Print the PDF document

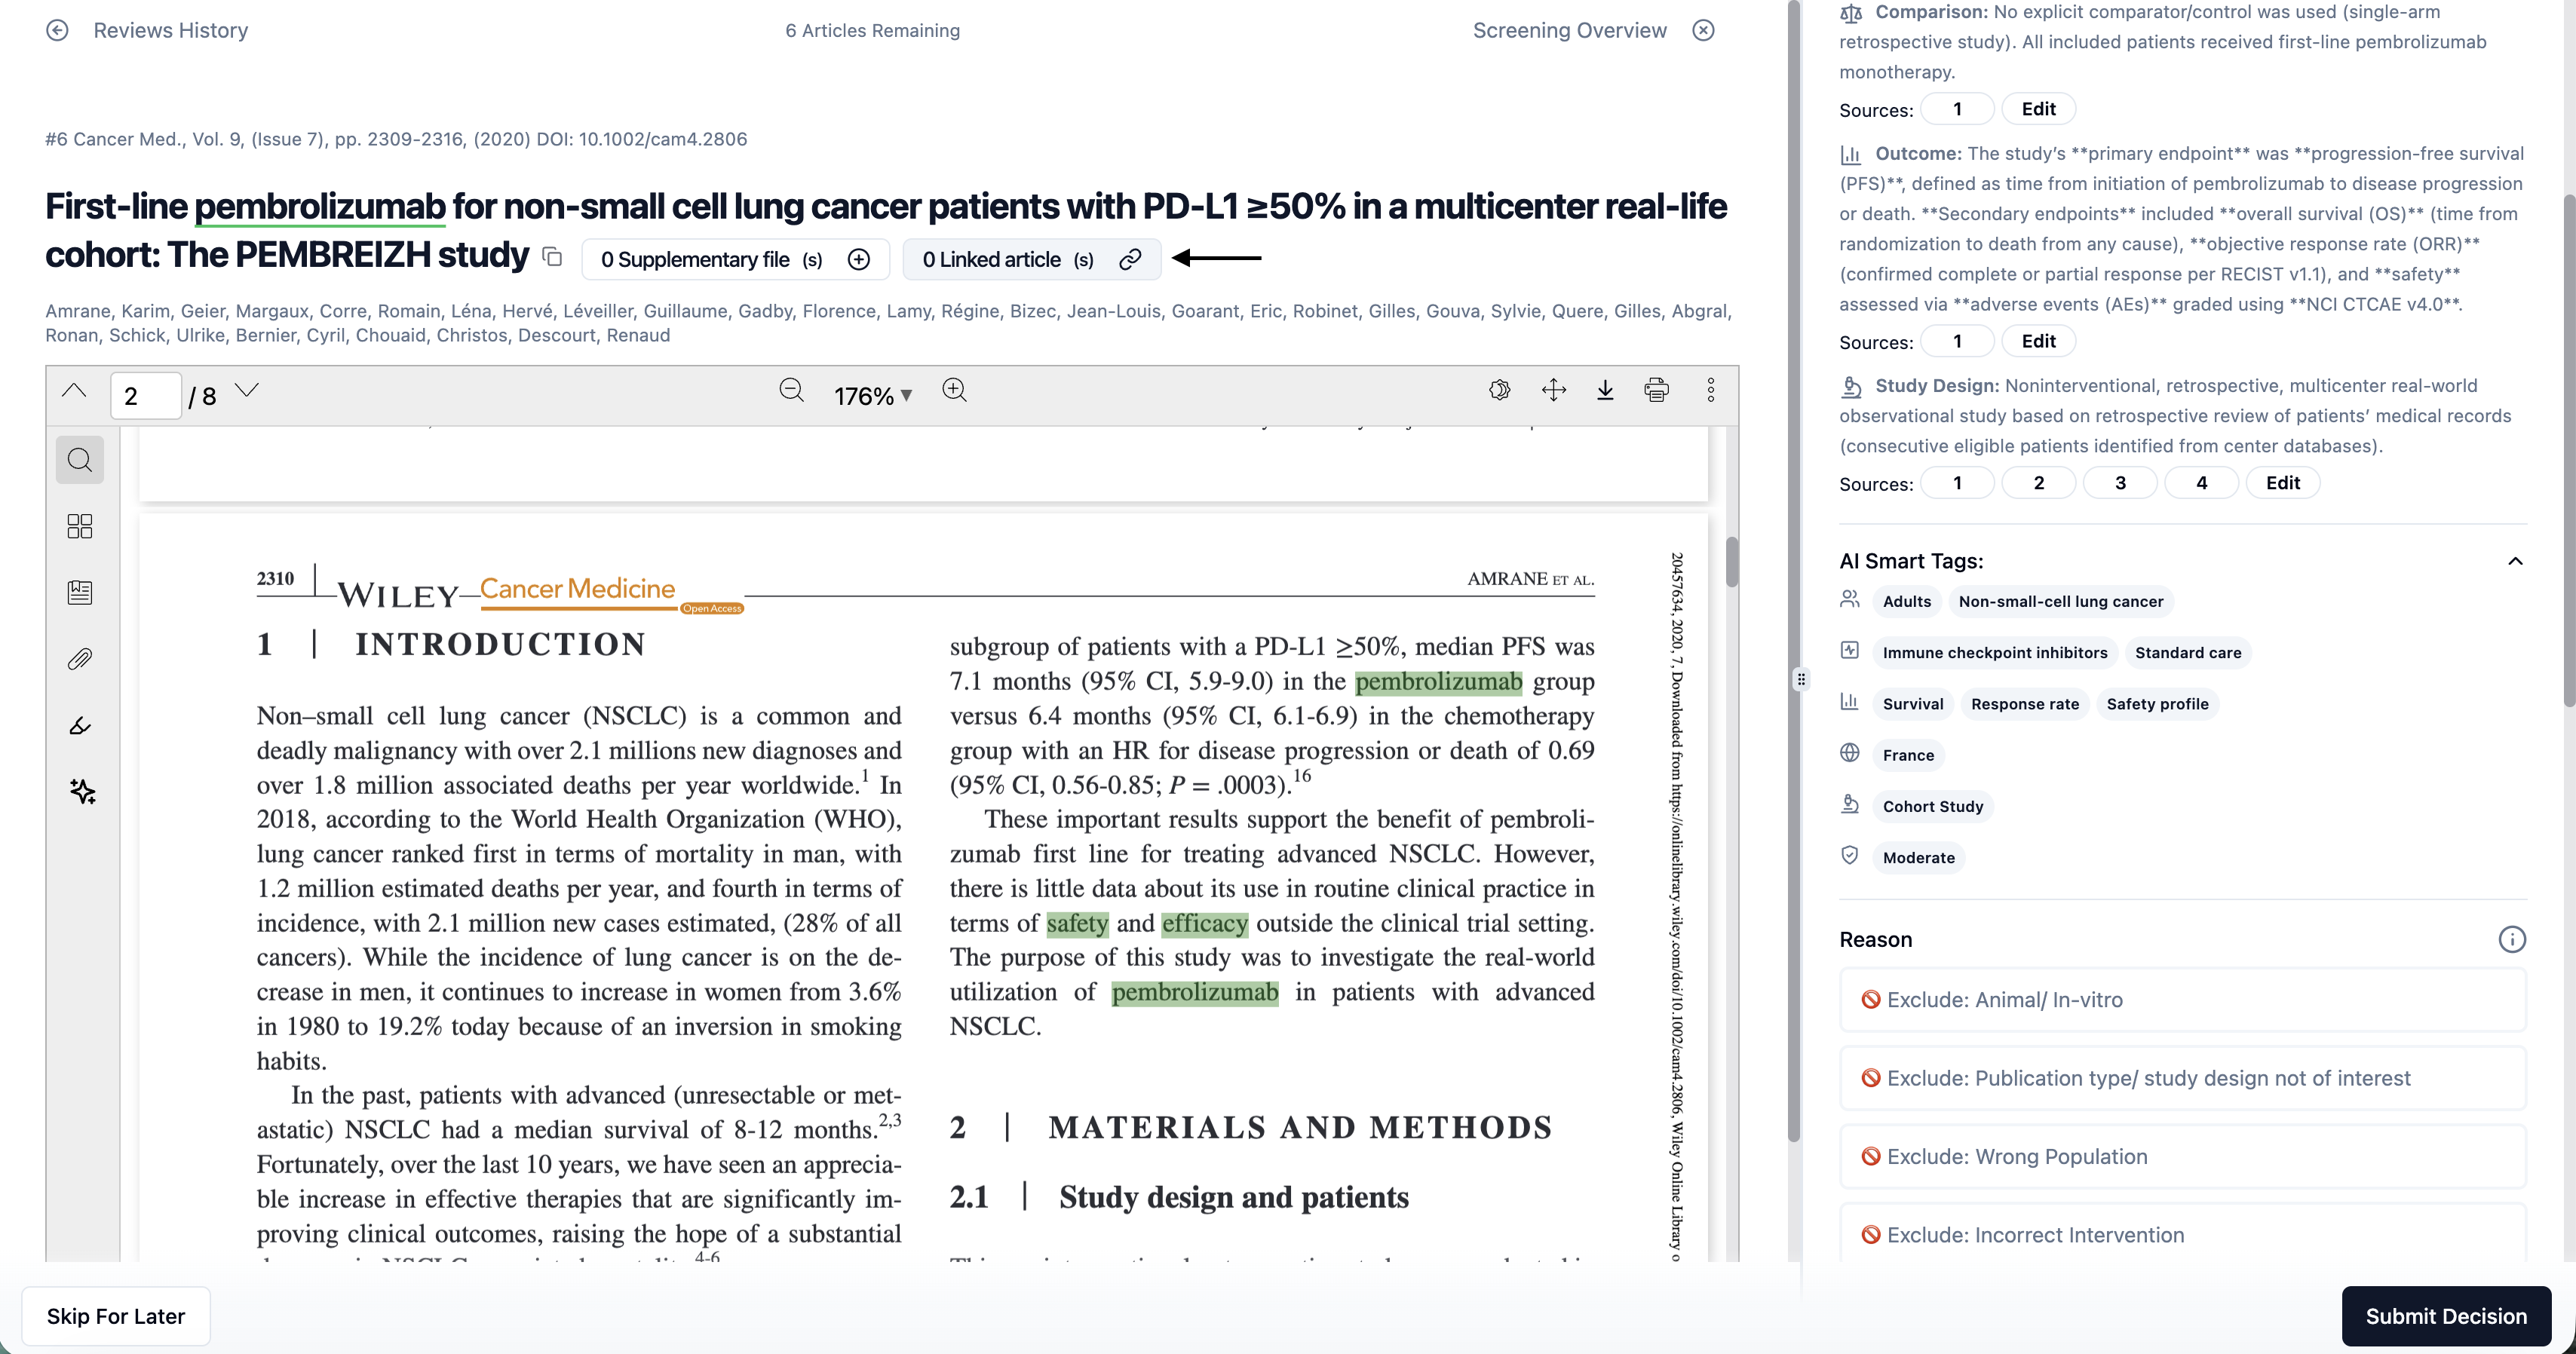[1656, 391]
